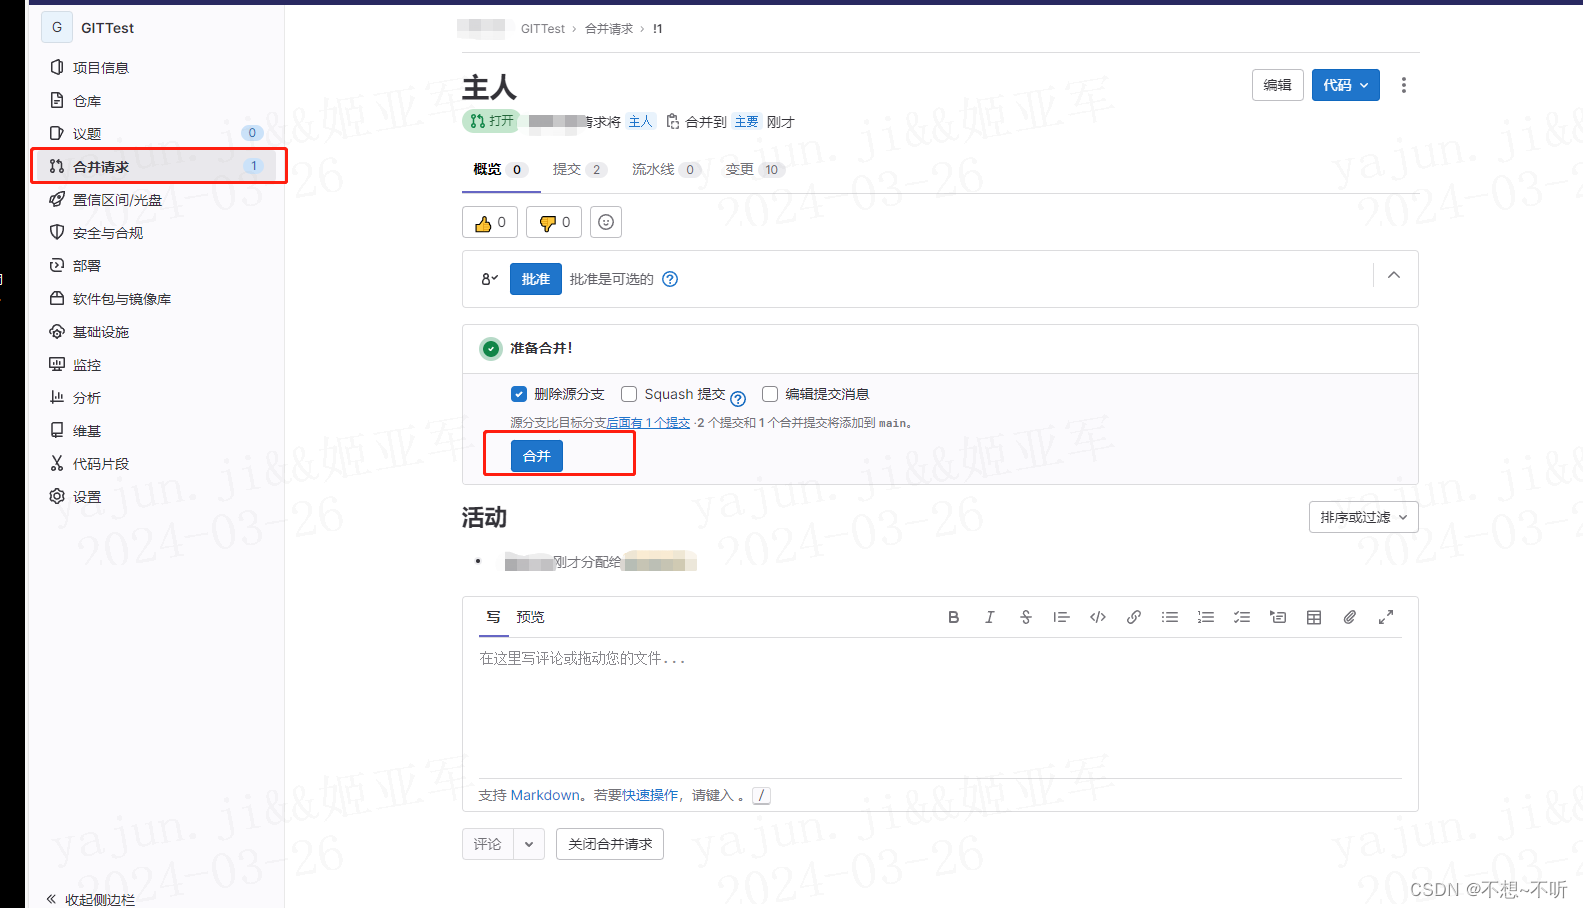Open 项目信息 in the sidebar
The height and width of the screenshot is (908, 1583).
100,68
